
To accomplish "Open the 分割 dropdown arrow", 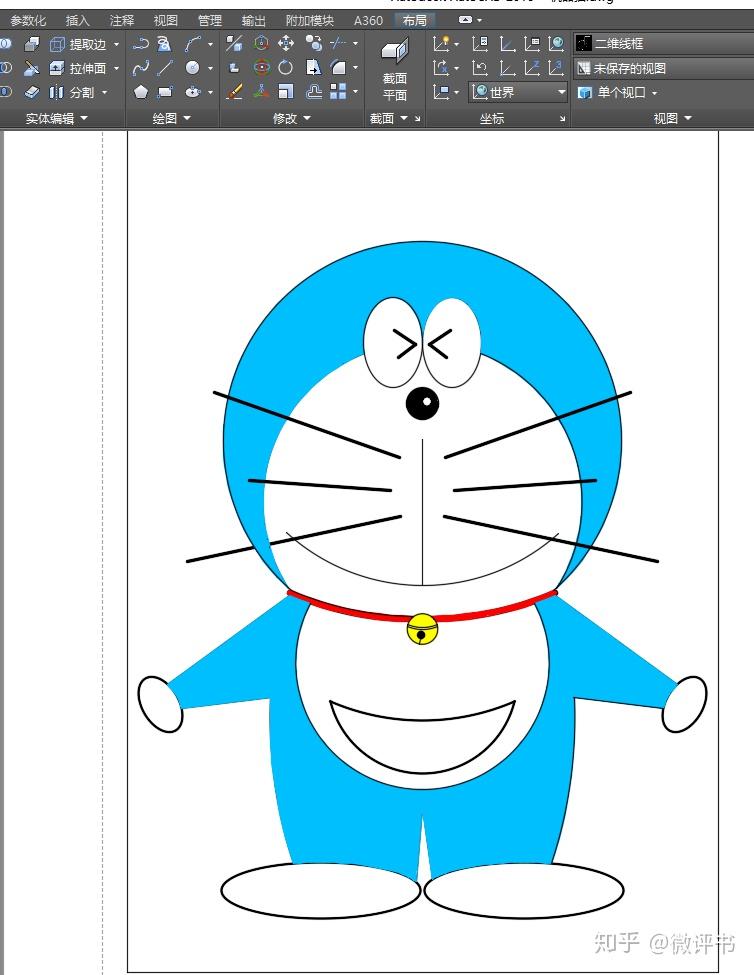I will tap(104, 93).
